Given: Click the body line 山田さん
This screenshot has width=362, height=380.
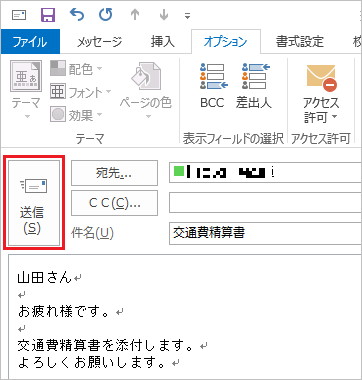Looking at the screenshot, I should tap(44, 277).
